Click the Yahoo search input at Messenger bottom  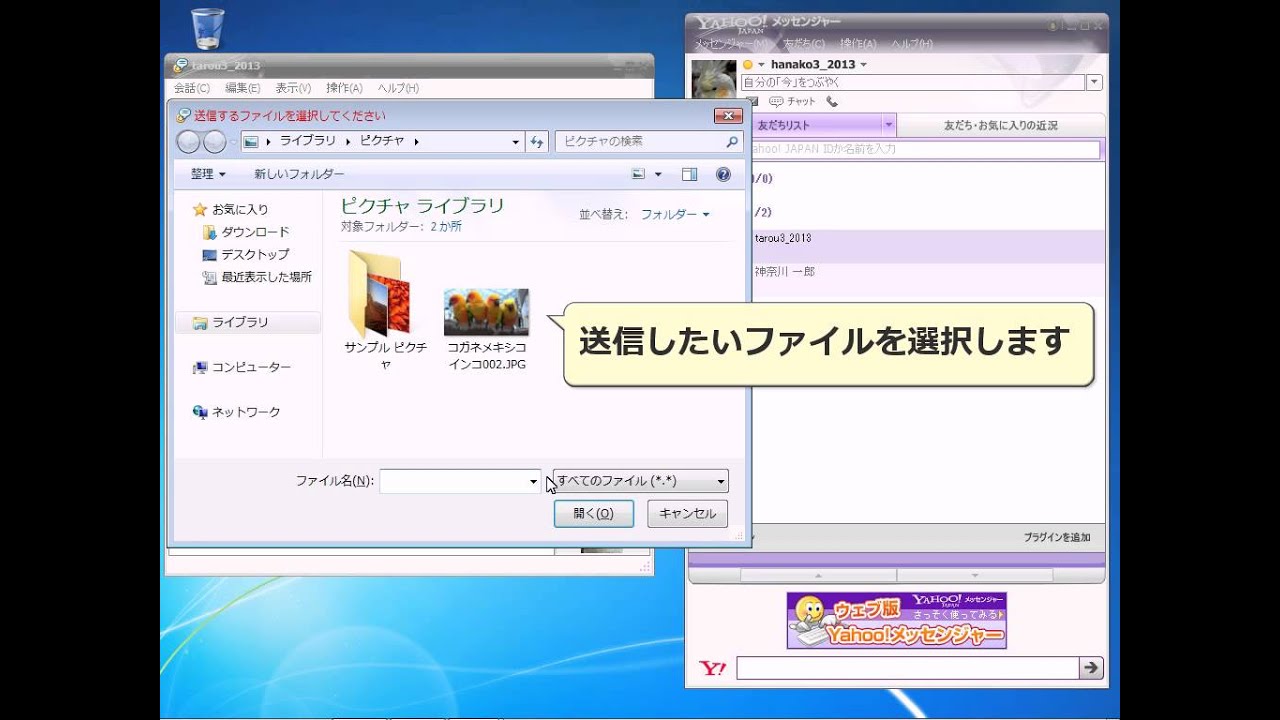[x=907, y=668]
